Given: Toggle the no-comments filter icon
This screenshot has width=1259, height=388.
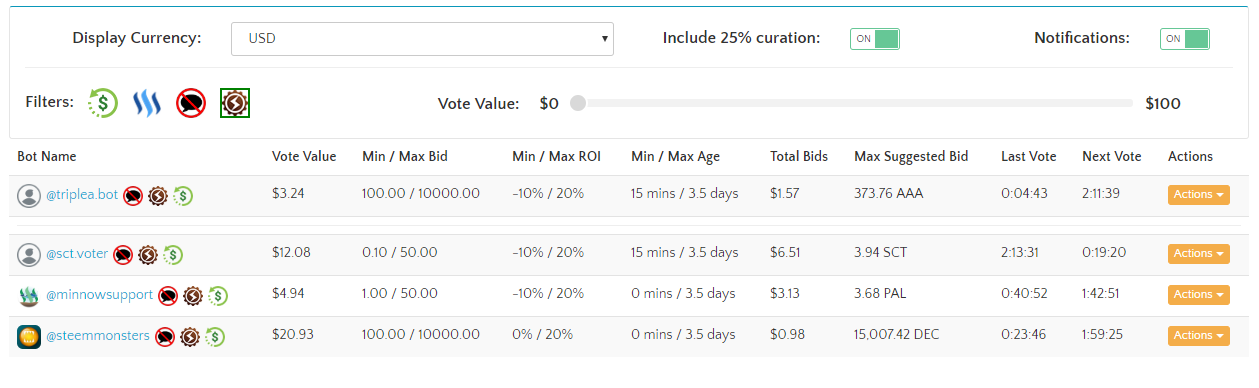Looking at the screenshot, I should 191,102.
